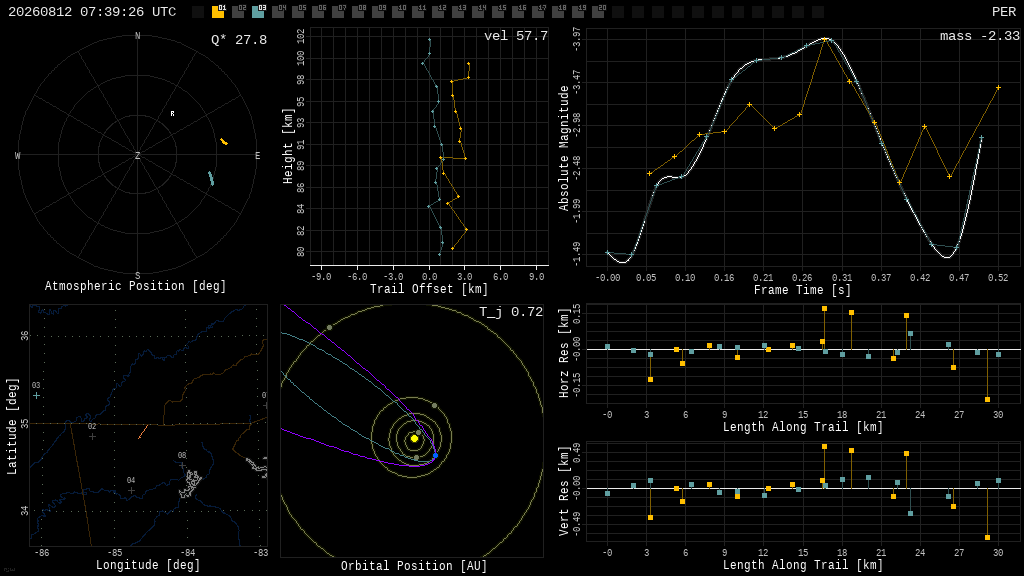
Task: Click the vel 57.7 readout
Action: [x=516, y=36]
